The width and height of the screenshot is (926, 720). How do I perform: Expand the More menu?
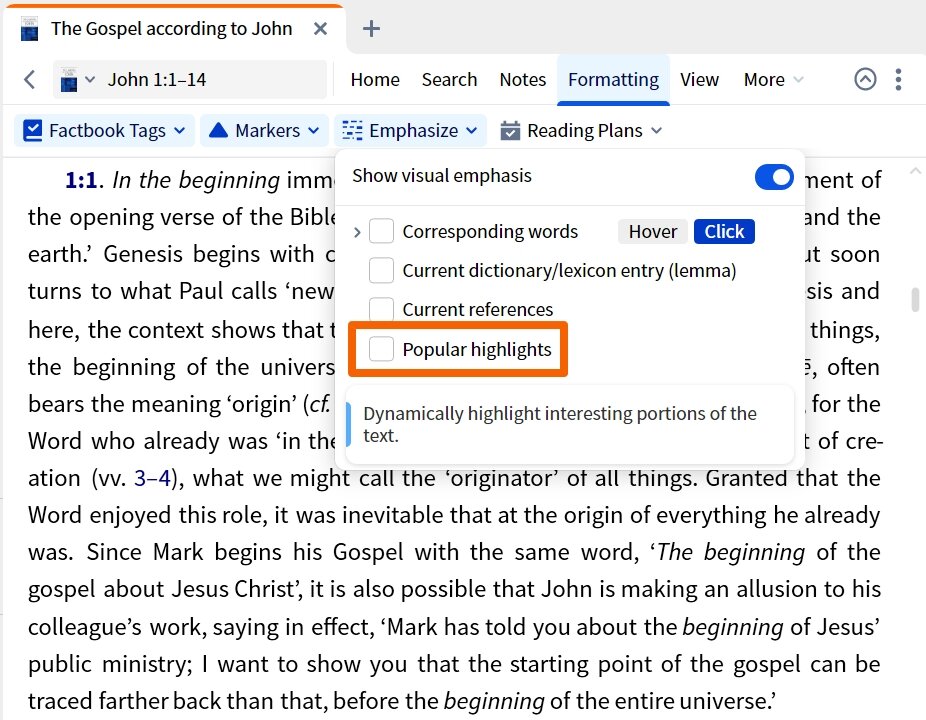pos(773,79)
